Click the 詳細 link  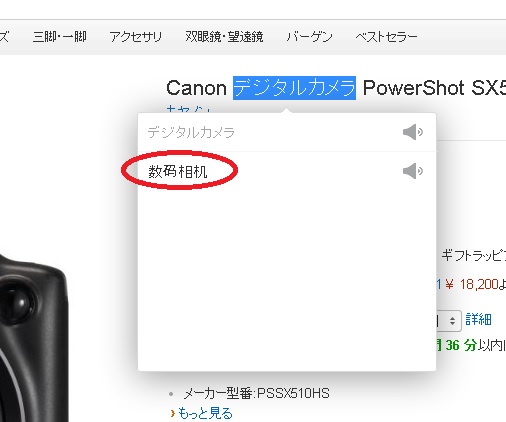[x=479, y=319]
